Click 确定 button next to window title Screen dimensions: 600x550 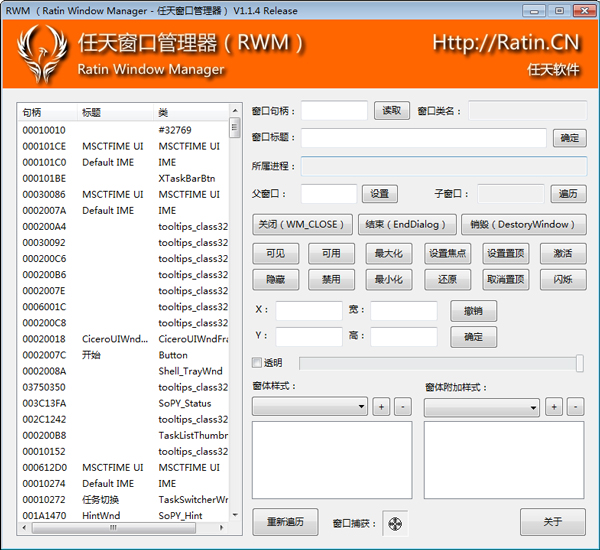point(569,138)
